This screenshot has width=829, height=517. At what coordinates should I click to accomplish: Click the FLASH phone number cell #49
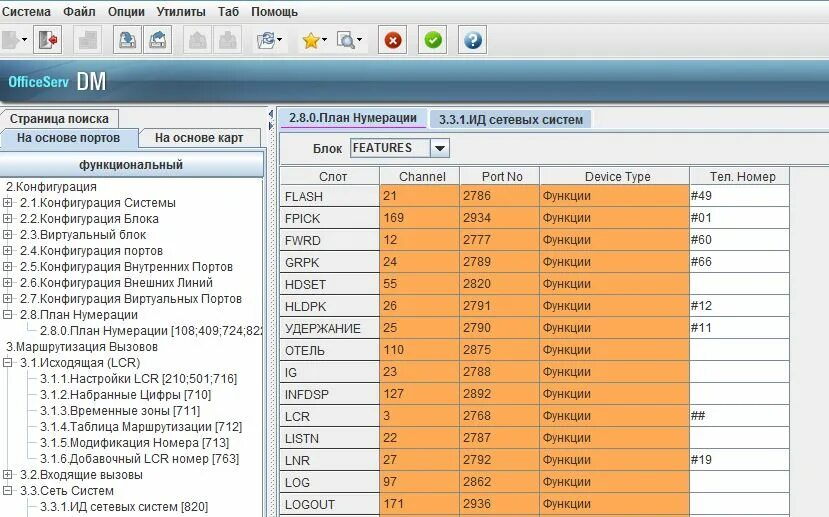[740, 196]
